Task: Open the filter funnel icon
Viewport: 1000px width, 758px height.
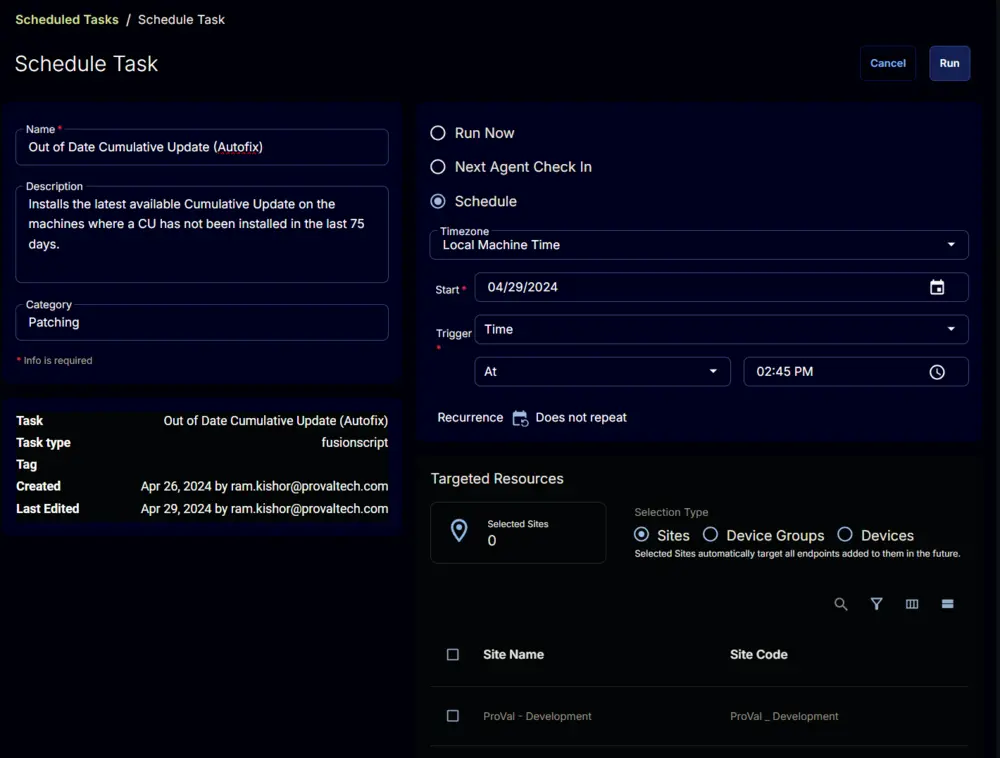Action: (876, 604)
